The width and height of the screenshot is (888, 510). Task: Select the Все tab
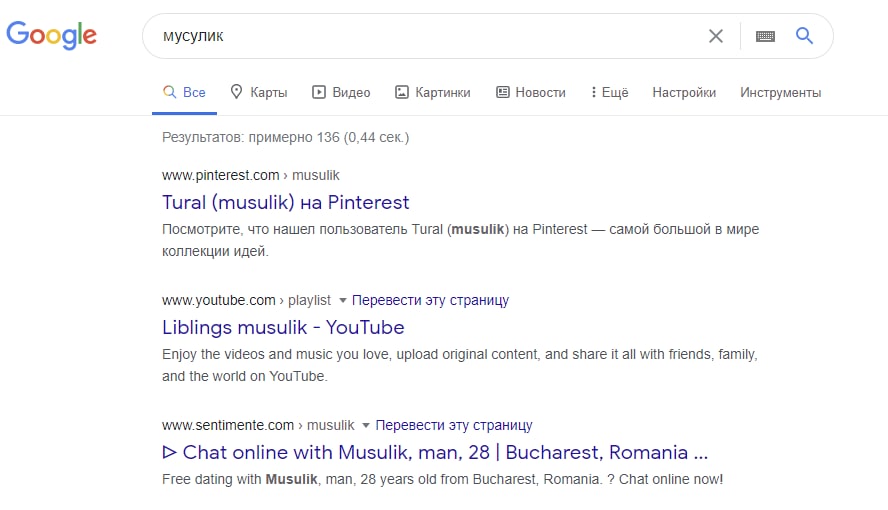point(184,92)
